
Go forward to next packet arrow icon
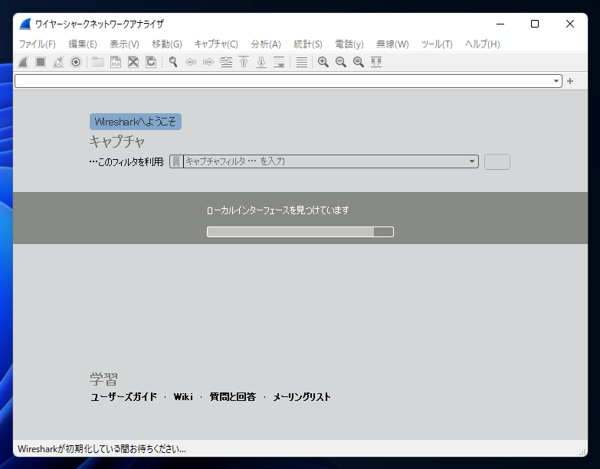point(208,62)
